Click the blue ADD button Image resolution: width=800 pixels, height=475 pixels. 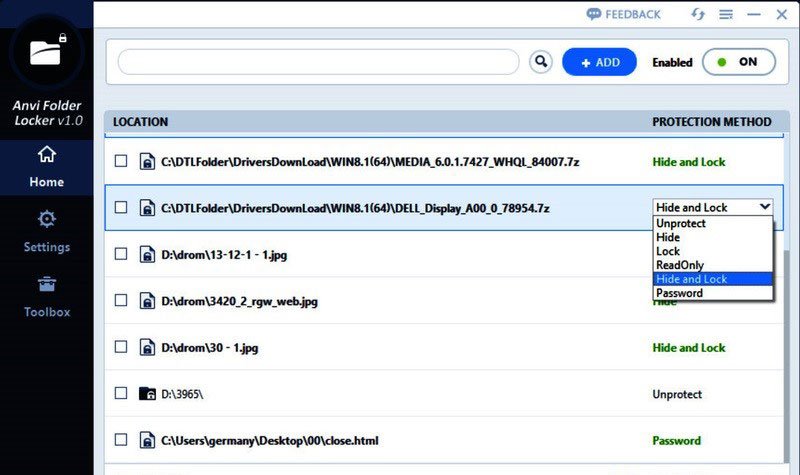(x=599, y=62)
